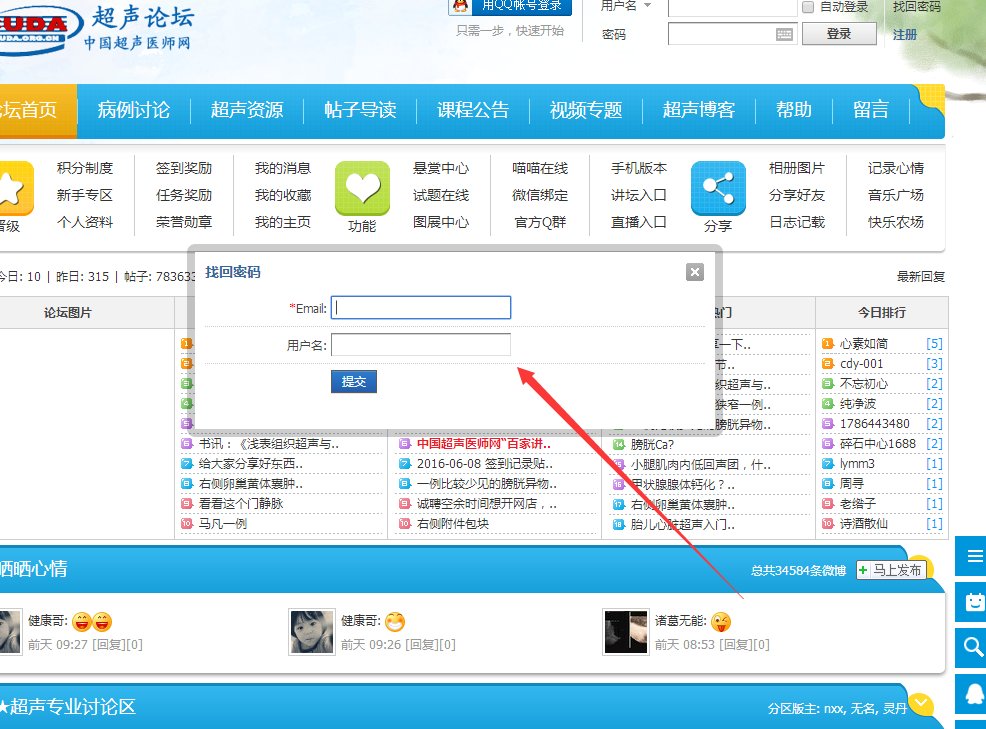The image size is (986, 729).
Task: Click the 最新回复 link
Action: [921, 277]
